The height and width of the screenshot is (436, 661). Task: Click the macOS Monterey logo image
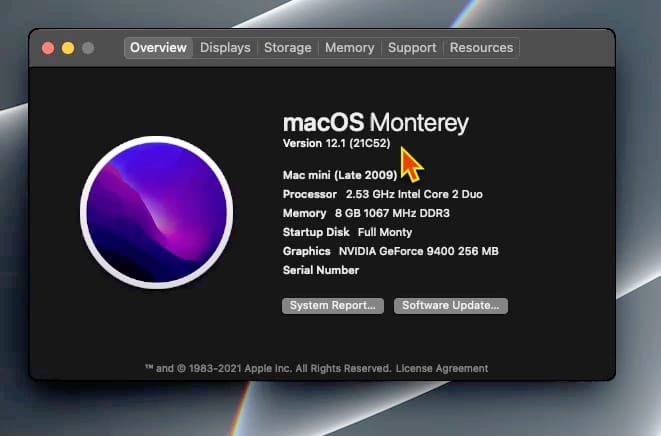click(x=156, y=212)
